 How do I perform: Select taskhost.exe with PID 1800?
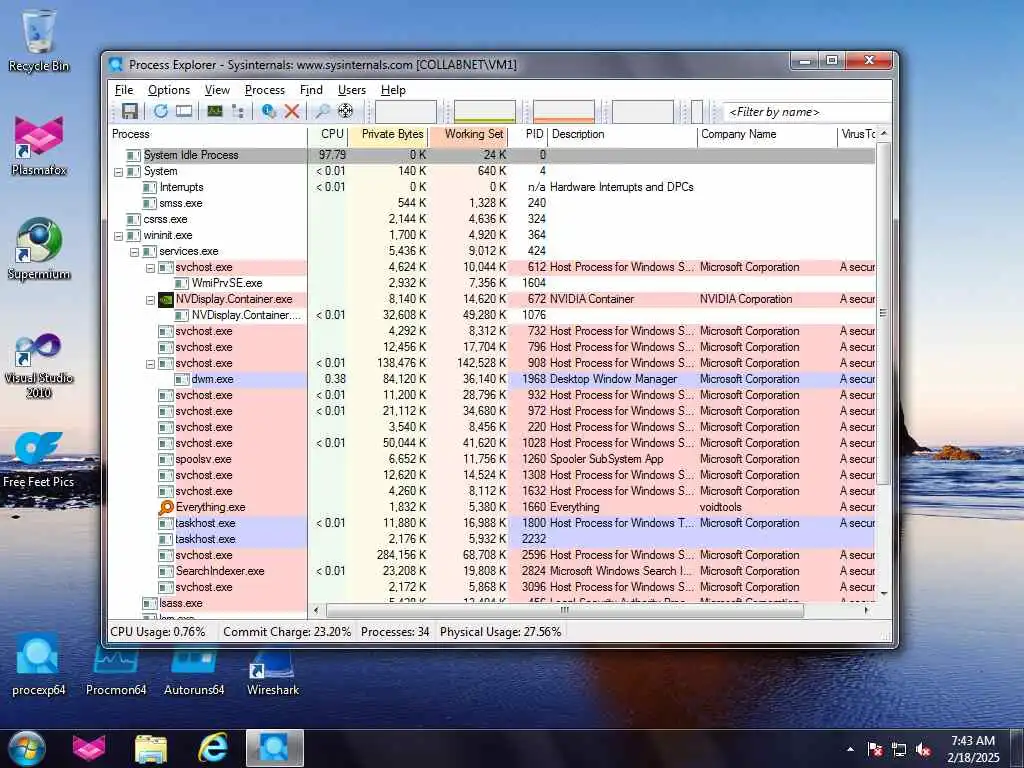(491, 523)
